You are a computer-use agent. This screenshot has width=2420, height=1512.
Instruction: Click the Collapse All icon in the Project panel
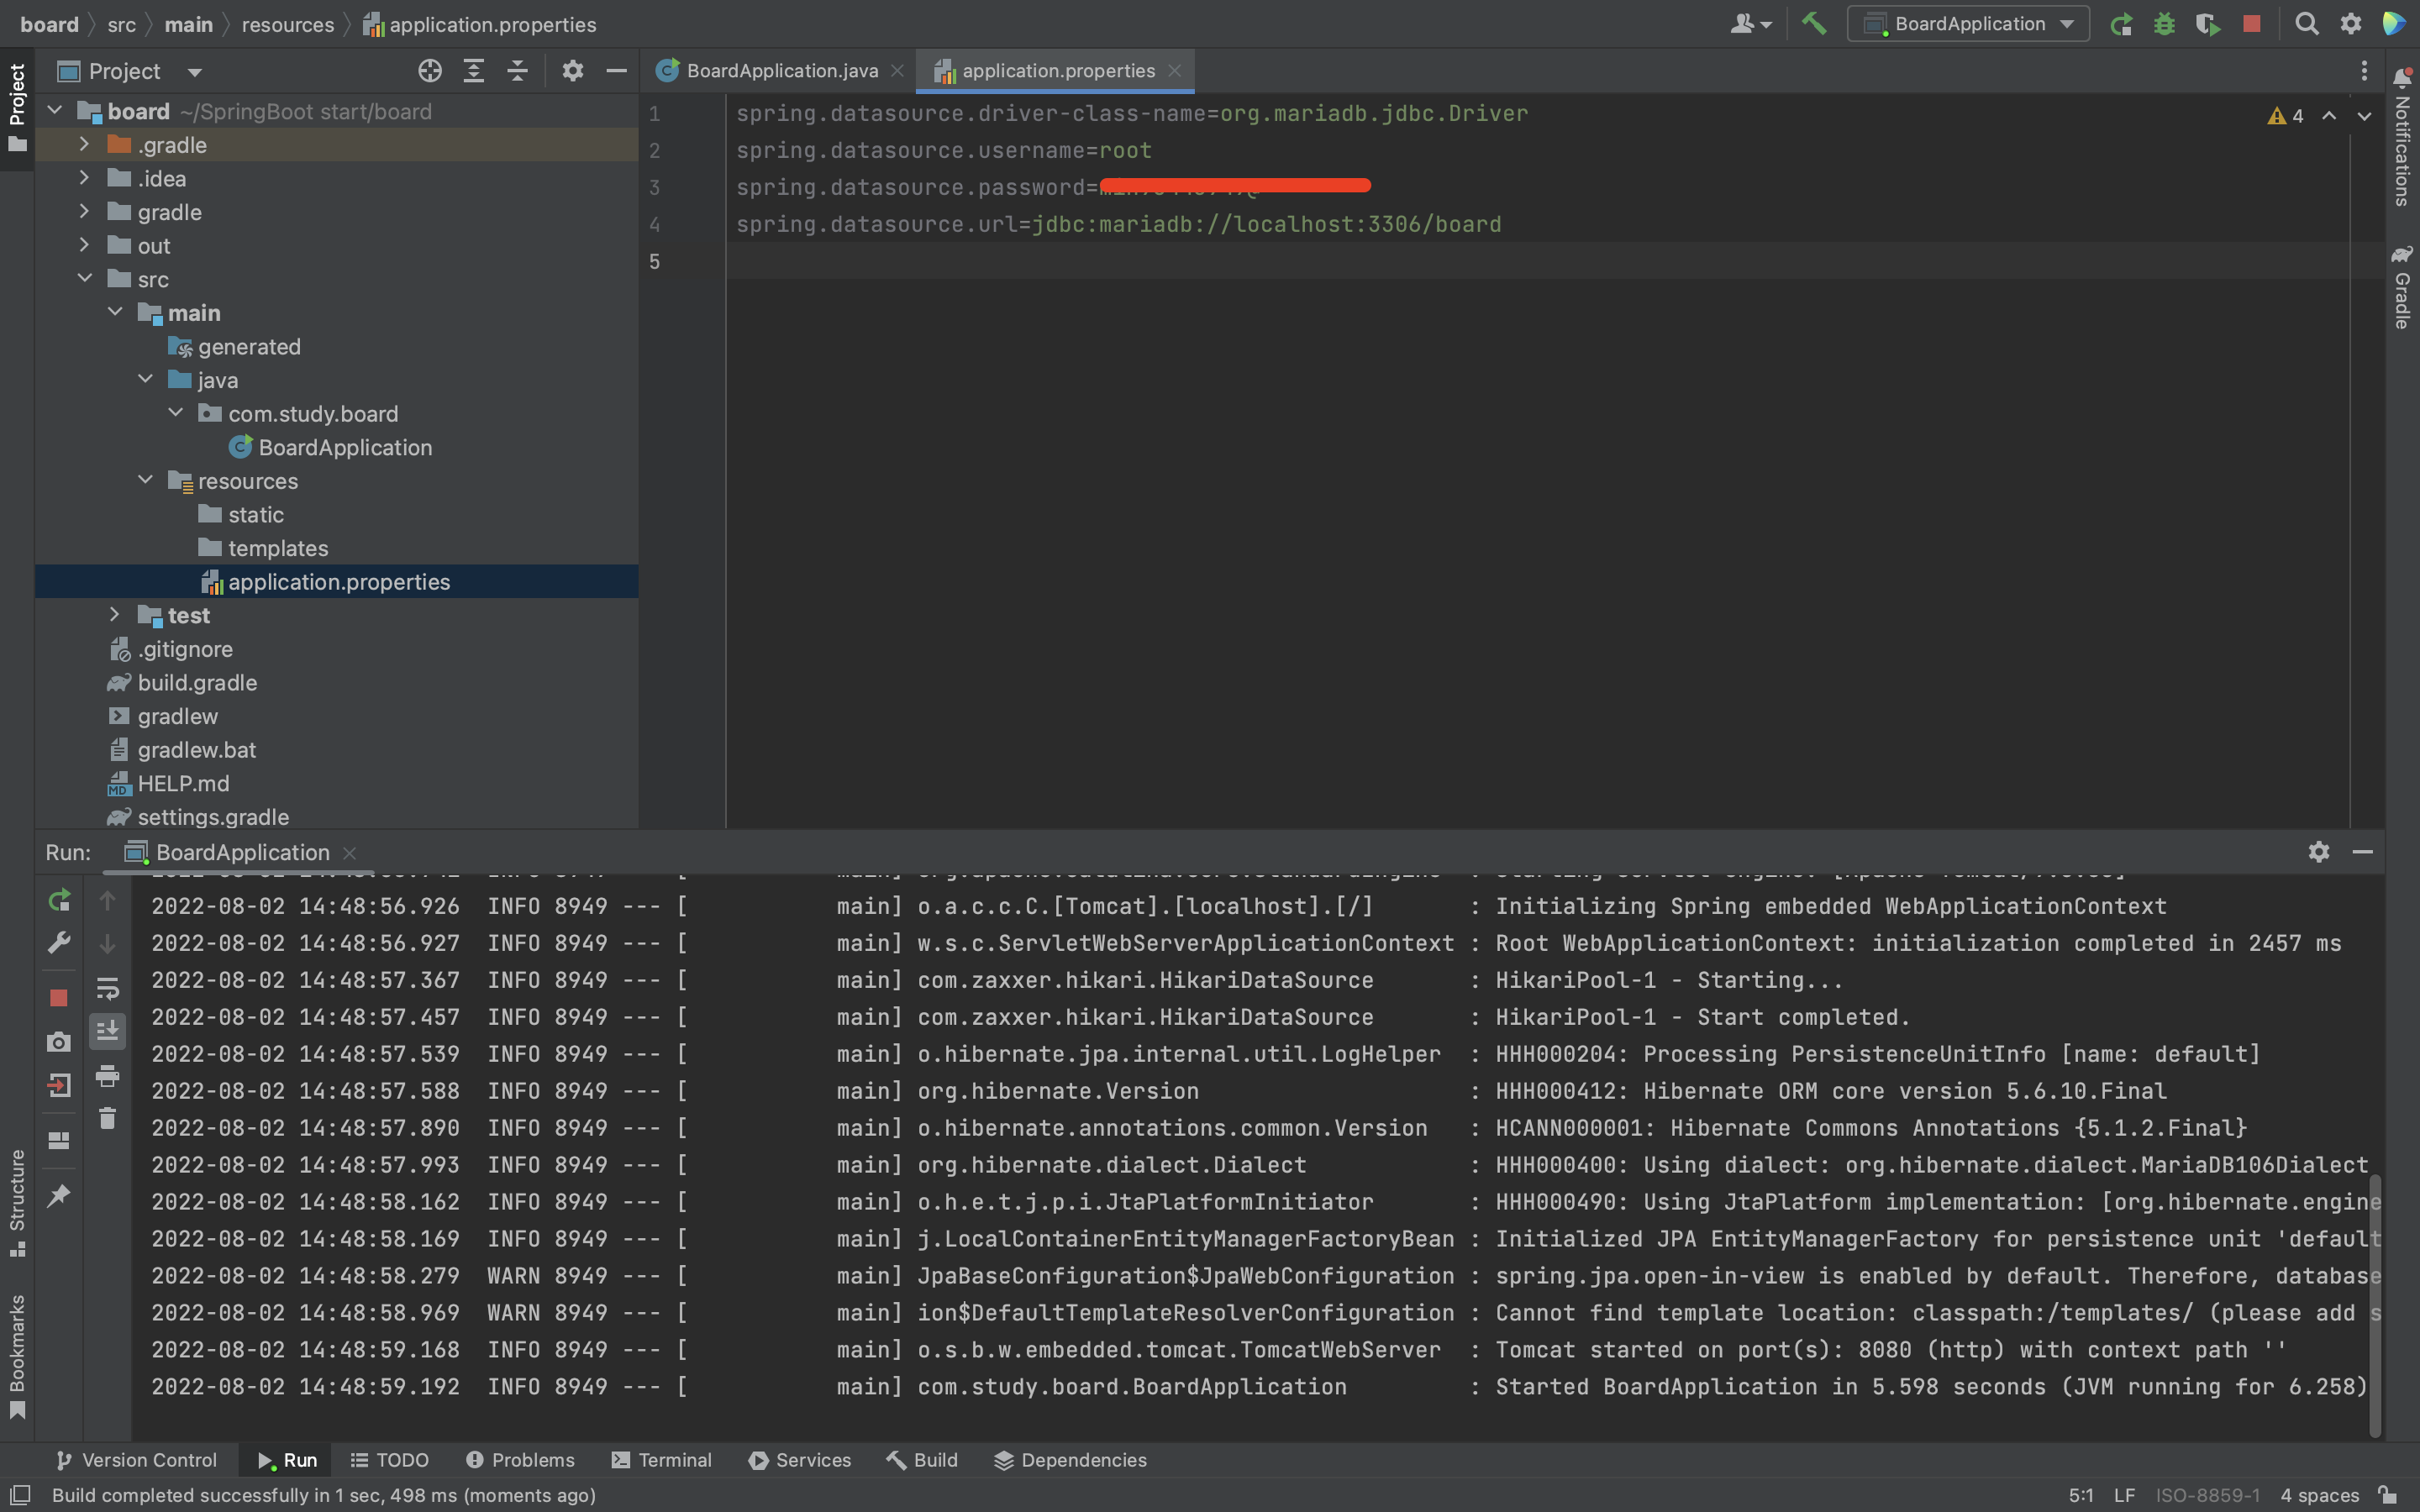pos(517,71)
